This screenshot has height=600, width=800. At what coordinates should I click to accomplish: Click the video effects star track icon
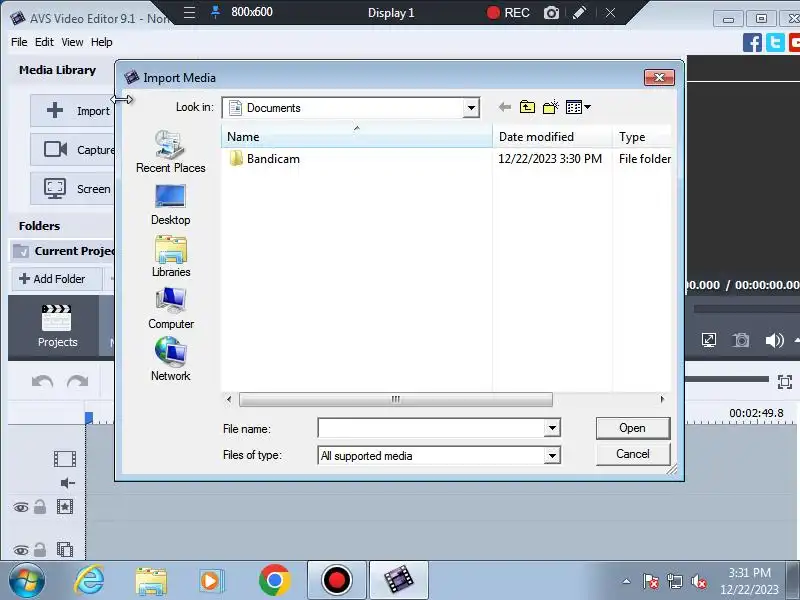coord(65,507)
